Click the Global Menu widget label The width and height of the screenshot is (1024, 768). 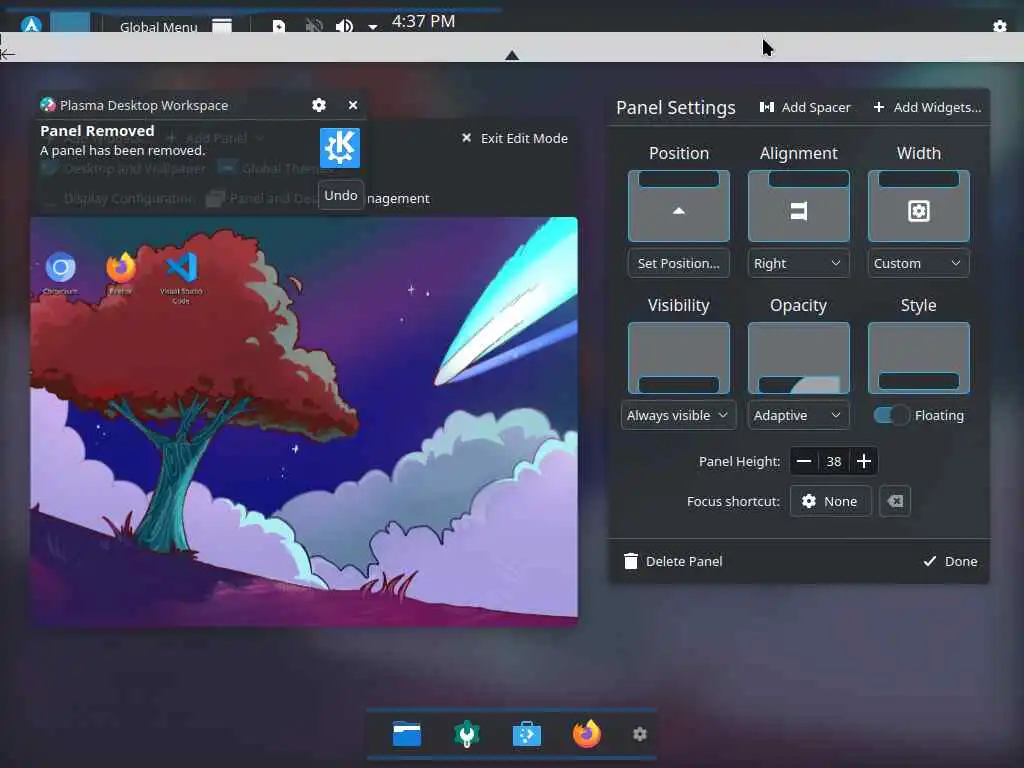click(x=159, y=27)
